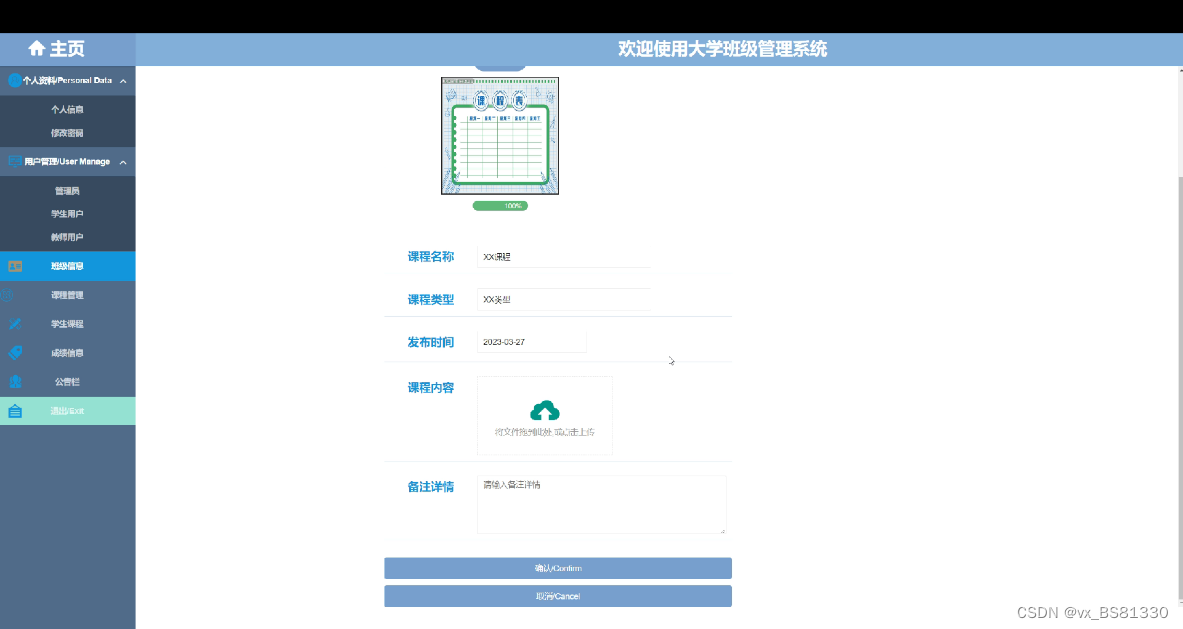Viewport: 1183px width, 629px height.
Task: Click the 发布时间 label
Action: 431,342
